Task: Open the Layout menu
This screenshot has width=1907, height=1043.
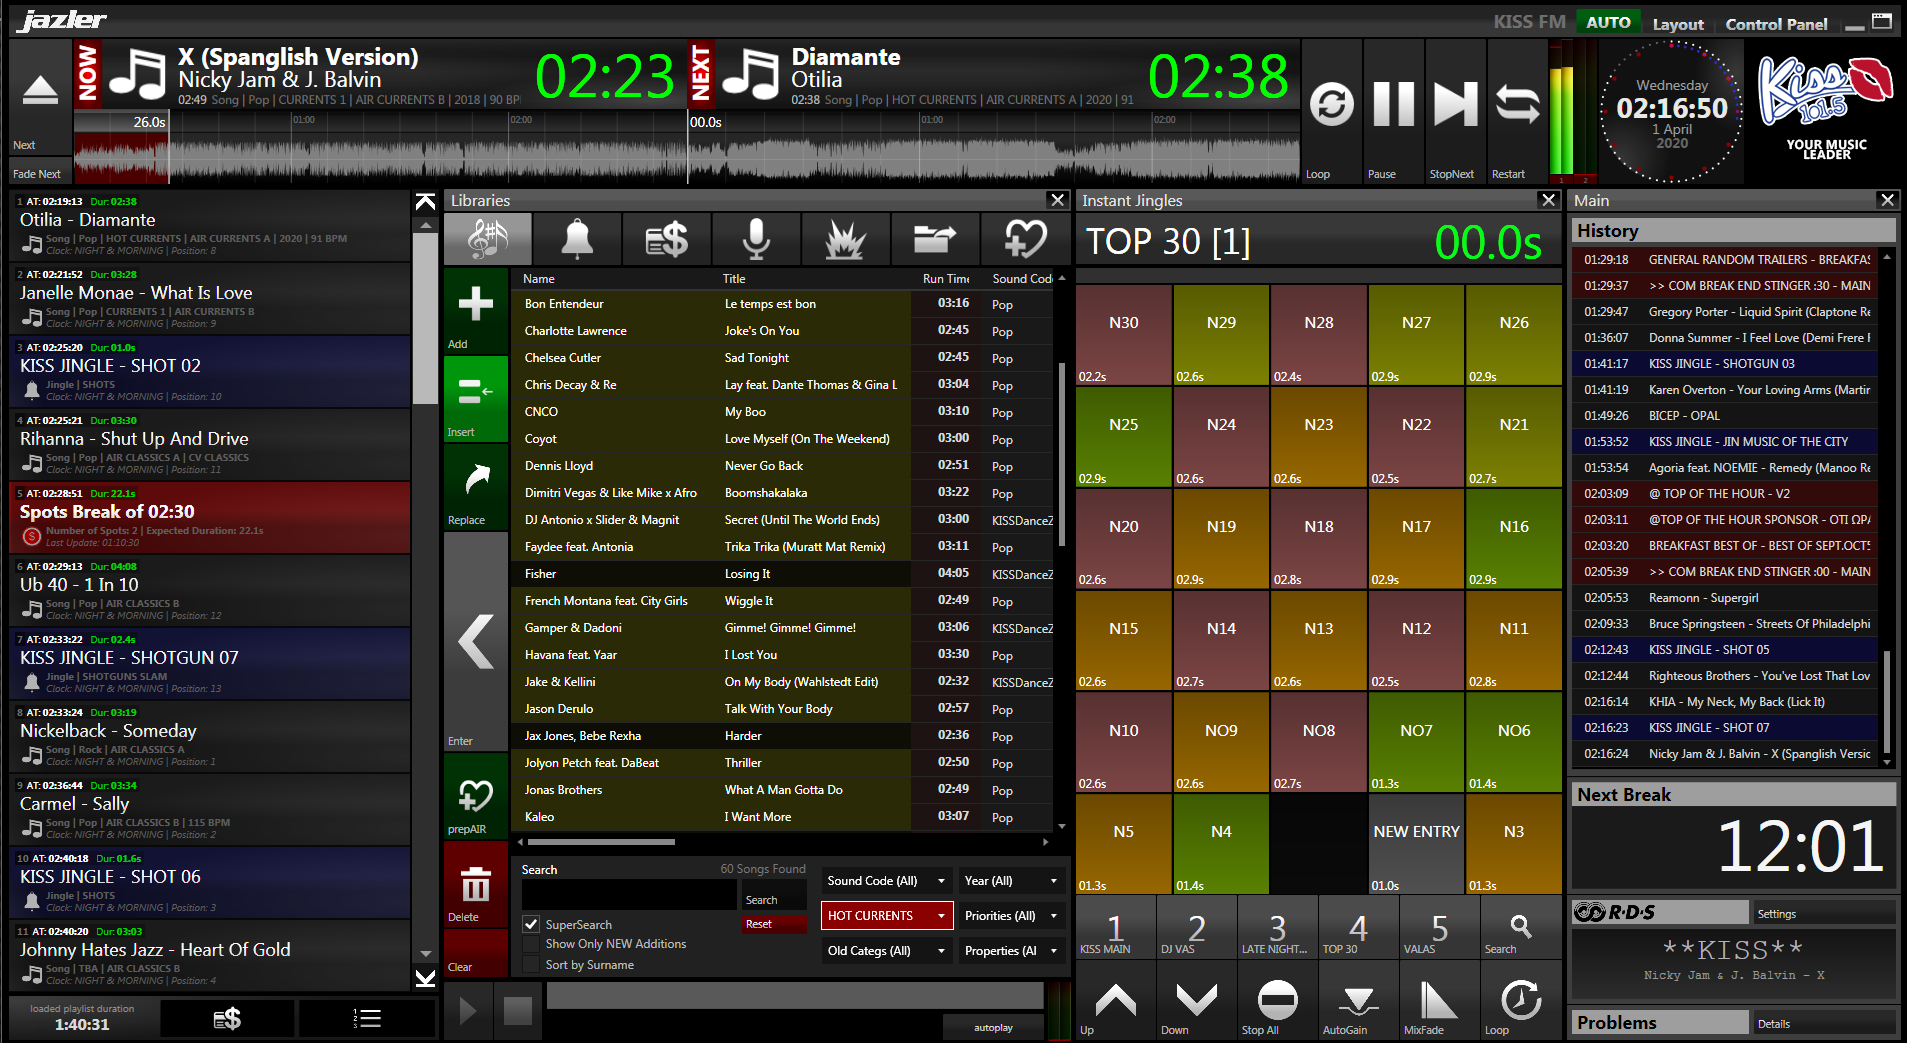Action: coord(1678,24)
